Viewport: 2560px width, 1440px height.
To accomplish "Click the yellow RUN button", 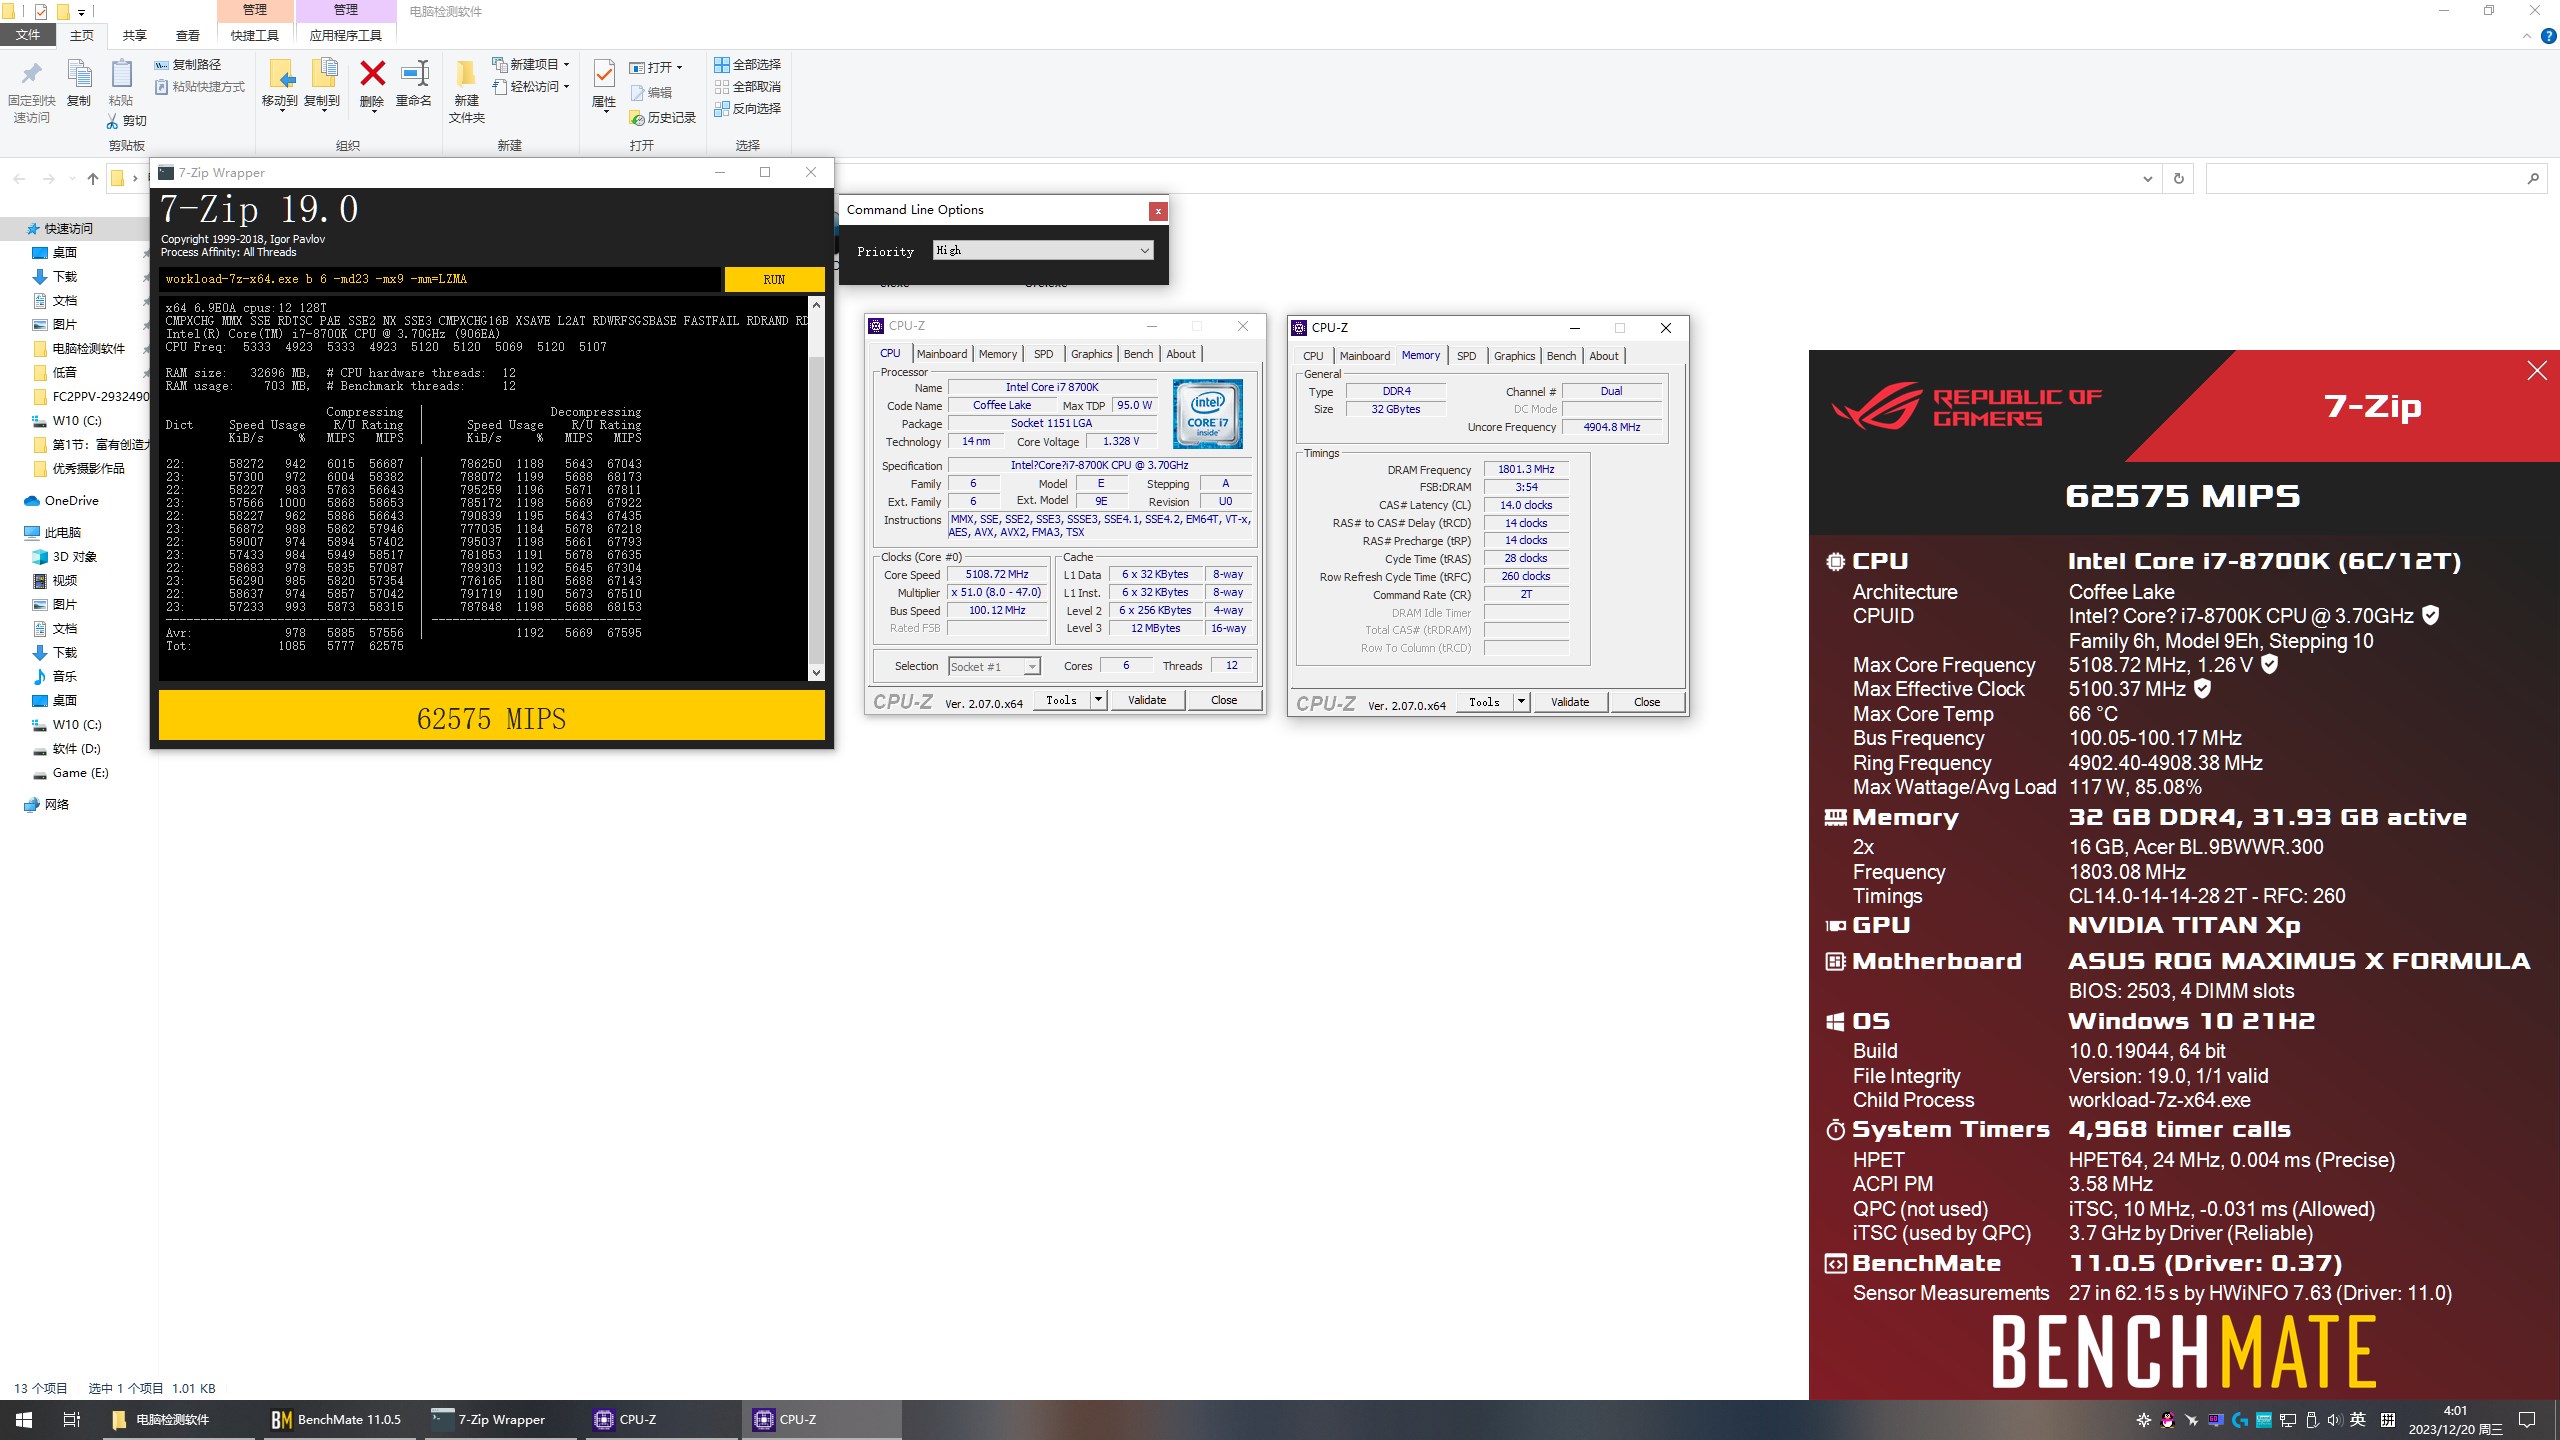I will tap(774, 279).
